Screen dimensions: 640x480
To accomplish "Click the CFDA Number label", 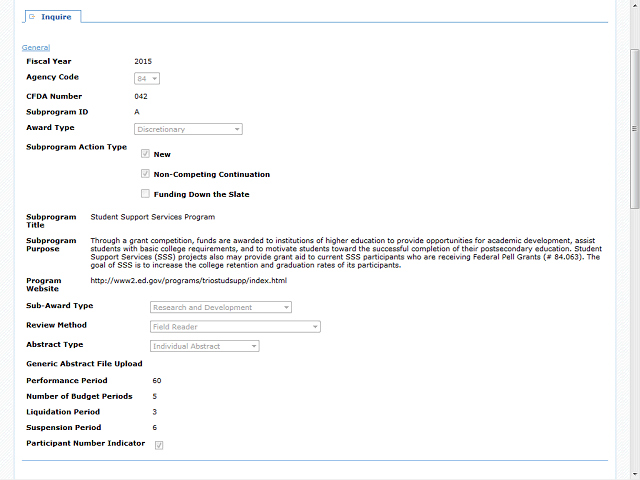I will click(54, 96).
